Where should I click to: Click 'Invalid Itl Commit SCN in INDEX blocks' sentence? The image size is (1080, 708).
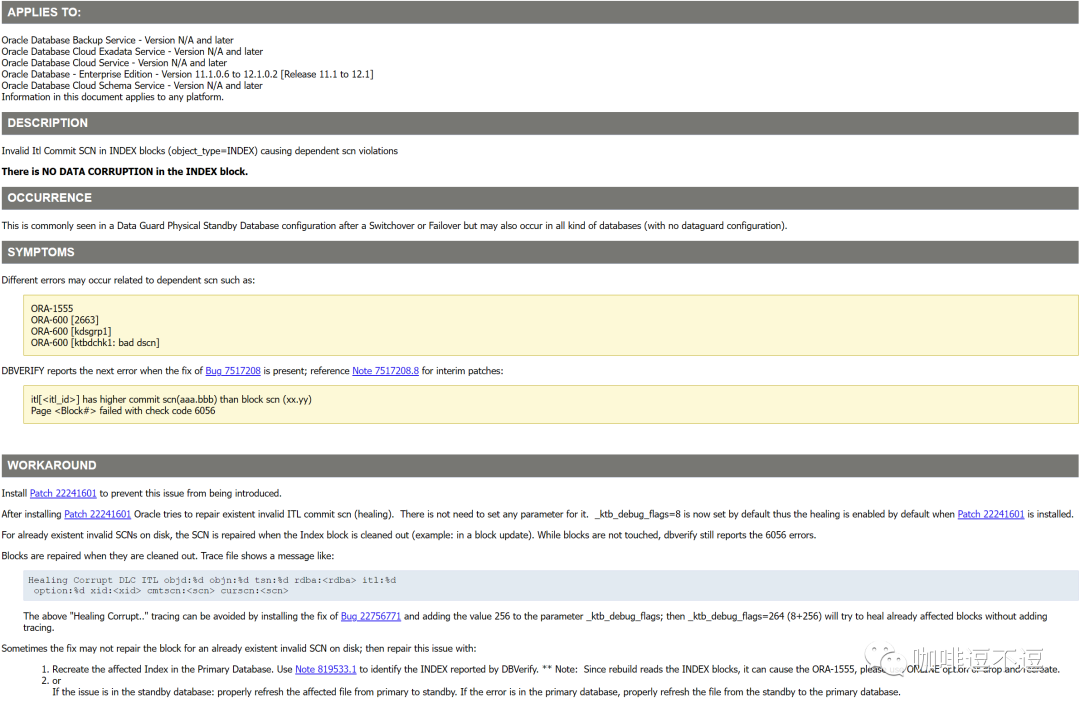(200, 151)
